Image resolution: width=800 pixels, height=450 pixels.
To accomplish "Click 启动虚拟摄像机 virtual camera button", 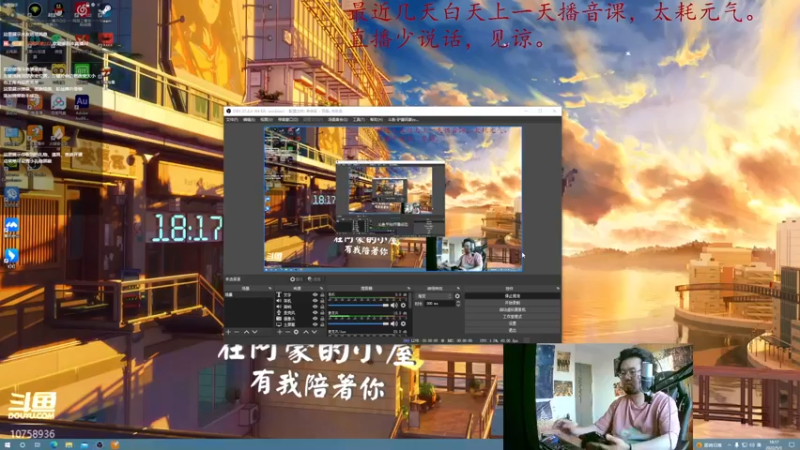I will tap(513, 310).
